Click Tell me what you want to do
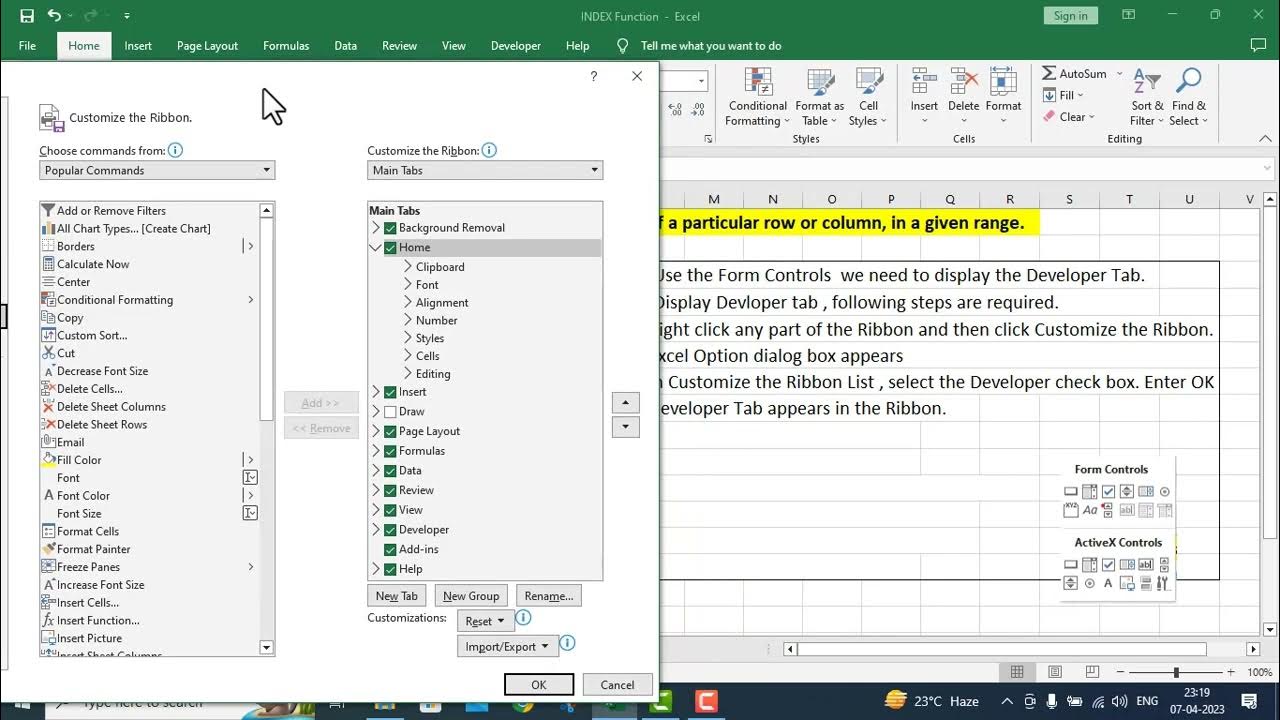This screenshot has width=1280, height=720. point(711,46)
